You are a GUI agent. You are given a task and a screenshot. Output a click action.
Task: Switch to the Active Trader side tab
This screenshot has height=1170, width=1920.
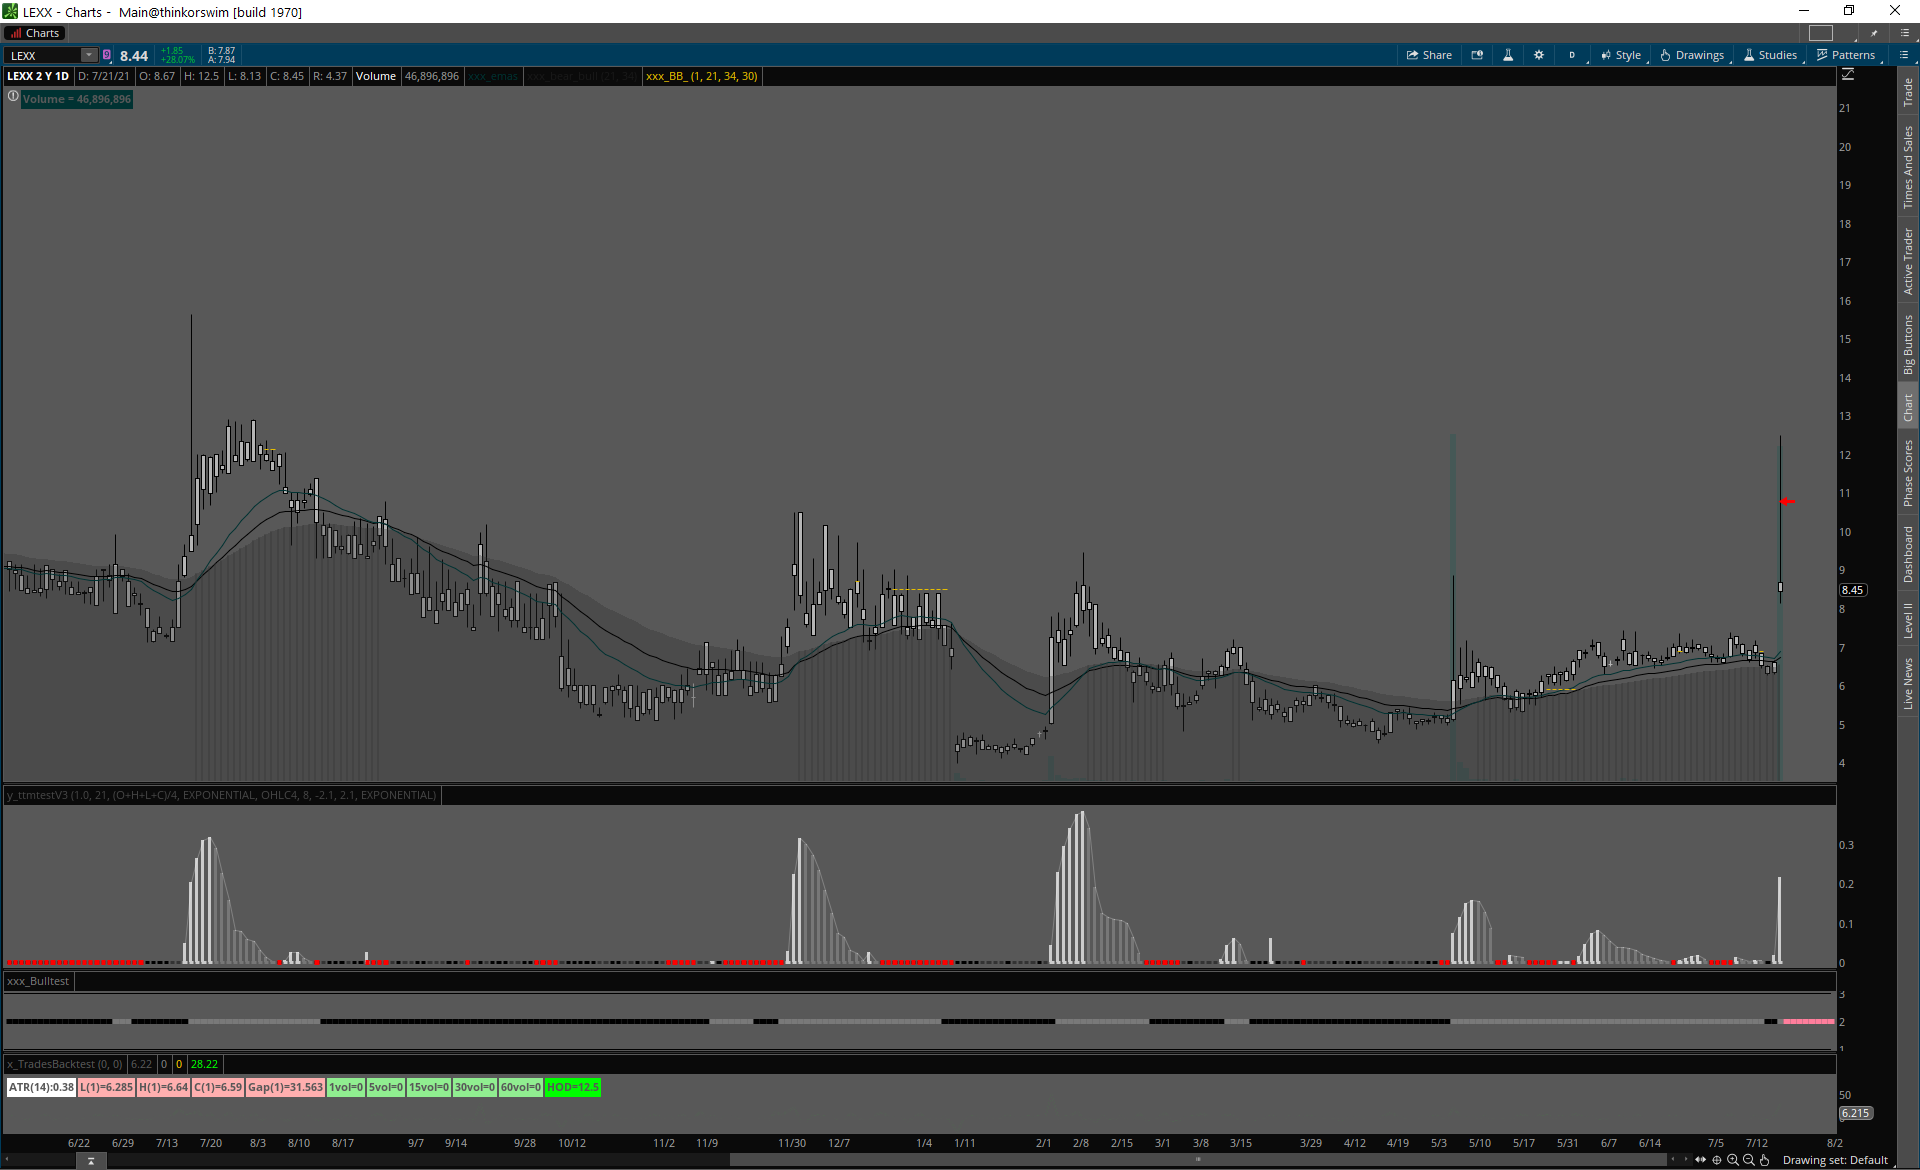1908,261
